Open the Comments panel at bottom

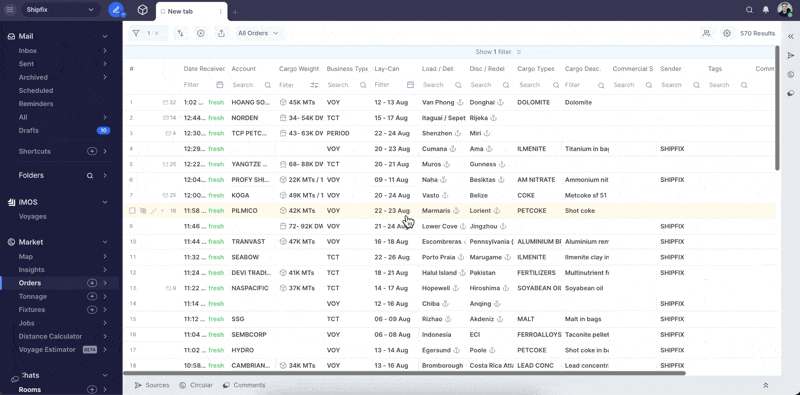[x=244, y=385]
